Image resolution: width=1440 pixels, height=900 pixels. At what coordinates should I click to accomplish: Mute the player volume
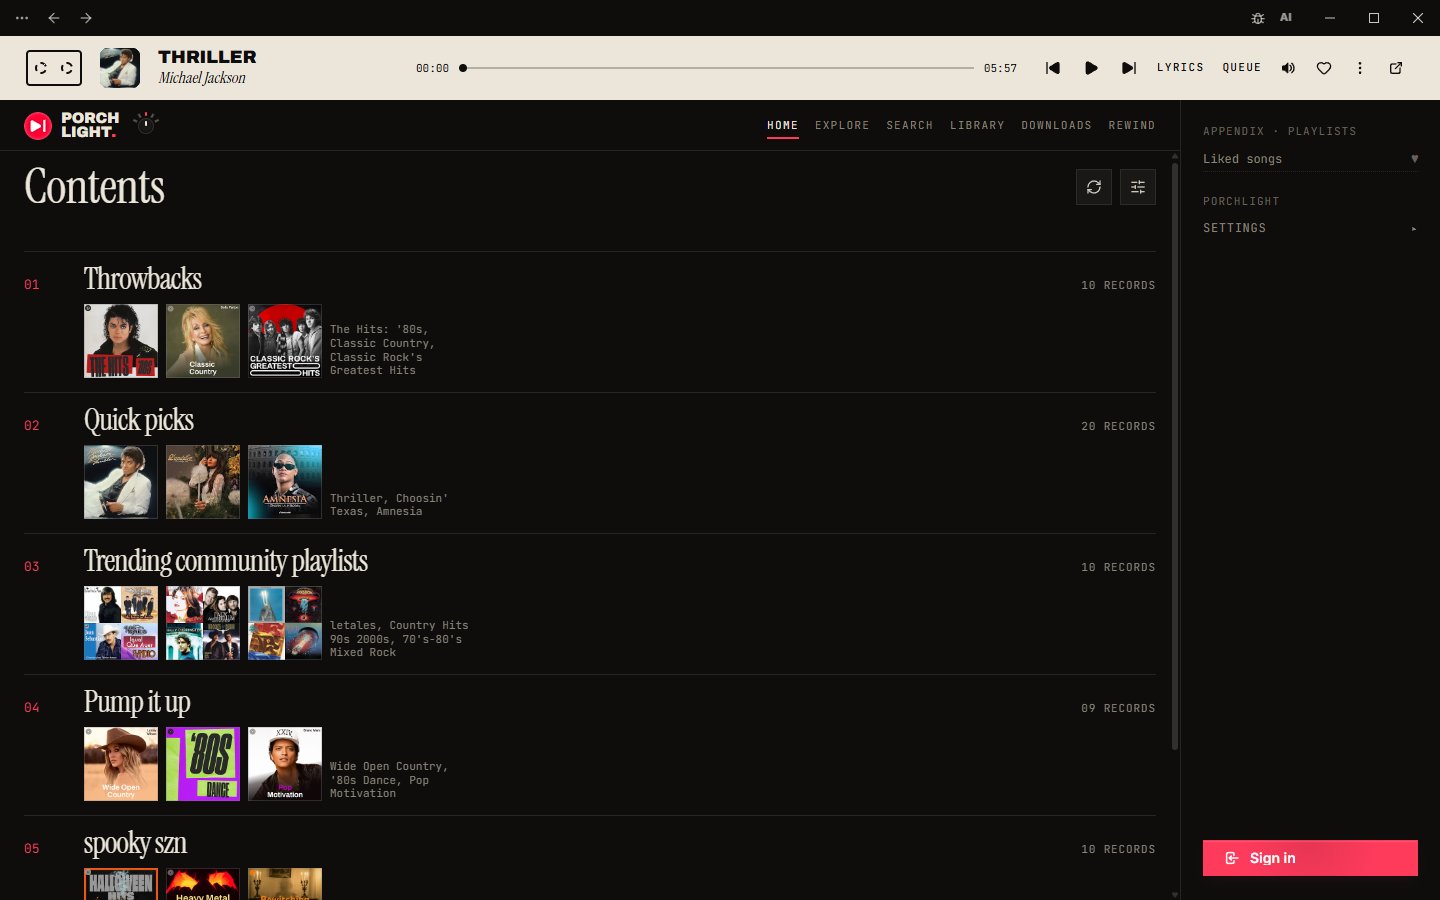(x=1288, y=68)
